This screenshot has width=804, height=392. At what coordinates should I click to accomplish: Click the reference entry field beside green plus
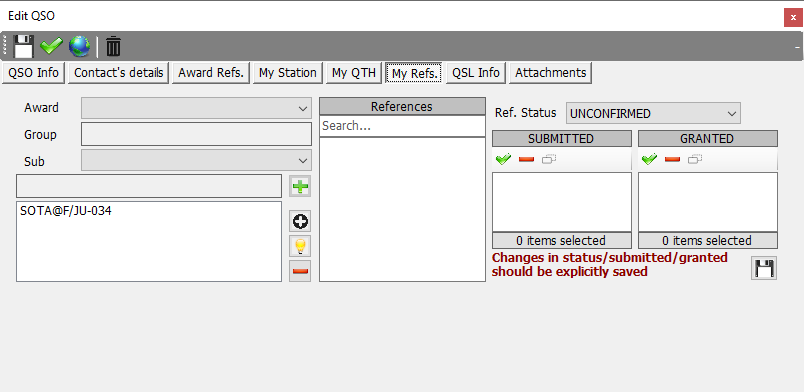point(149,186)
